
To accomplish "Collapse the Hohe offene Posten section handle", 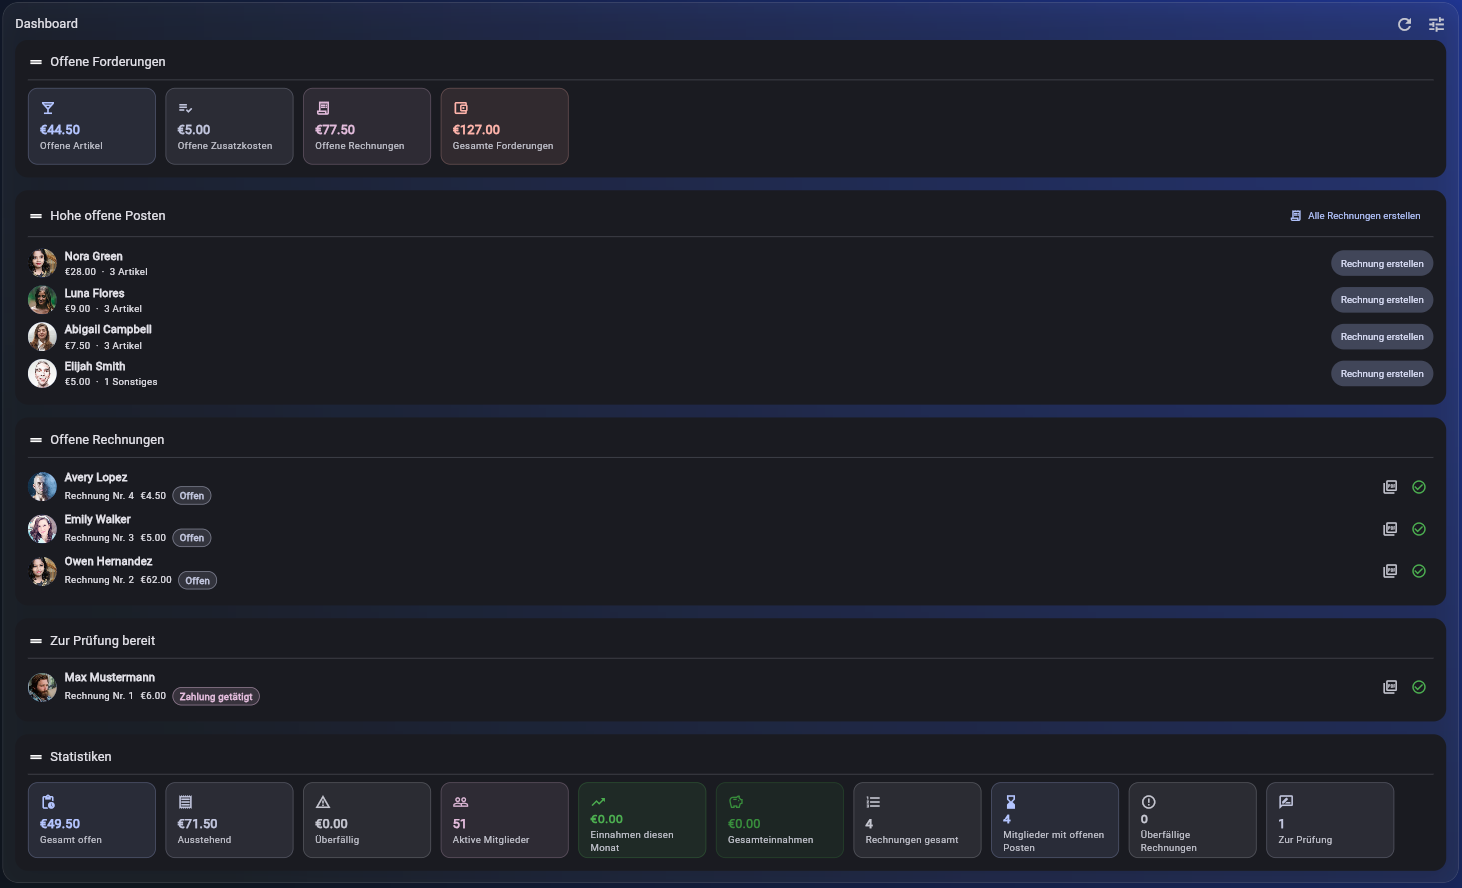I will tap(36, 216).
